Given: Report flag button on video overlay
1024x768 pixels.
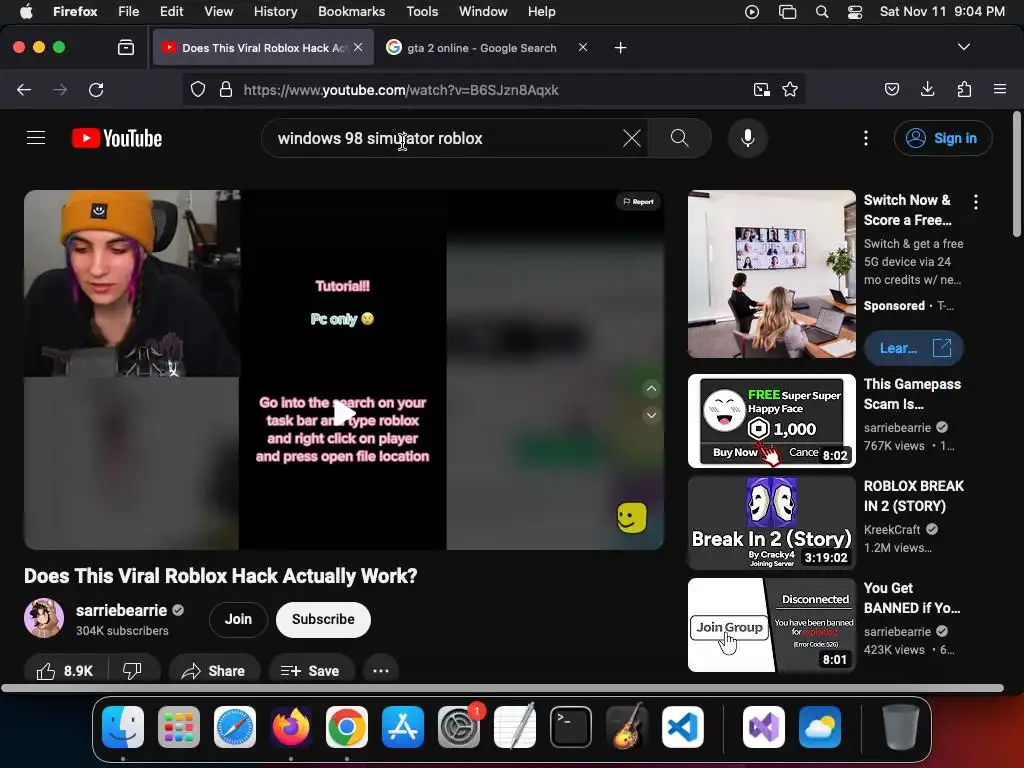Looking at the screenshot, I should 638,202.
